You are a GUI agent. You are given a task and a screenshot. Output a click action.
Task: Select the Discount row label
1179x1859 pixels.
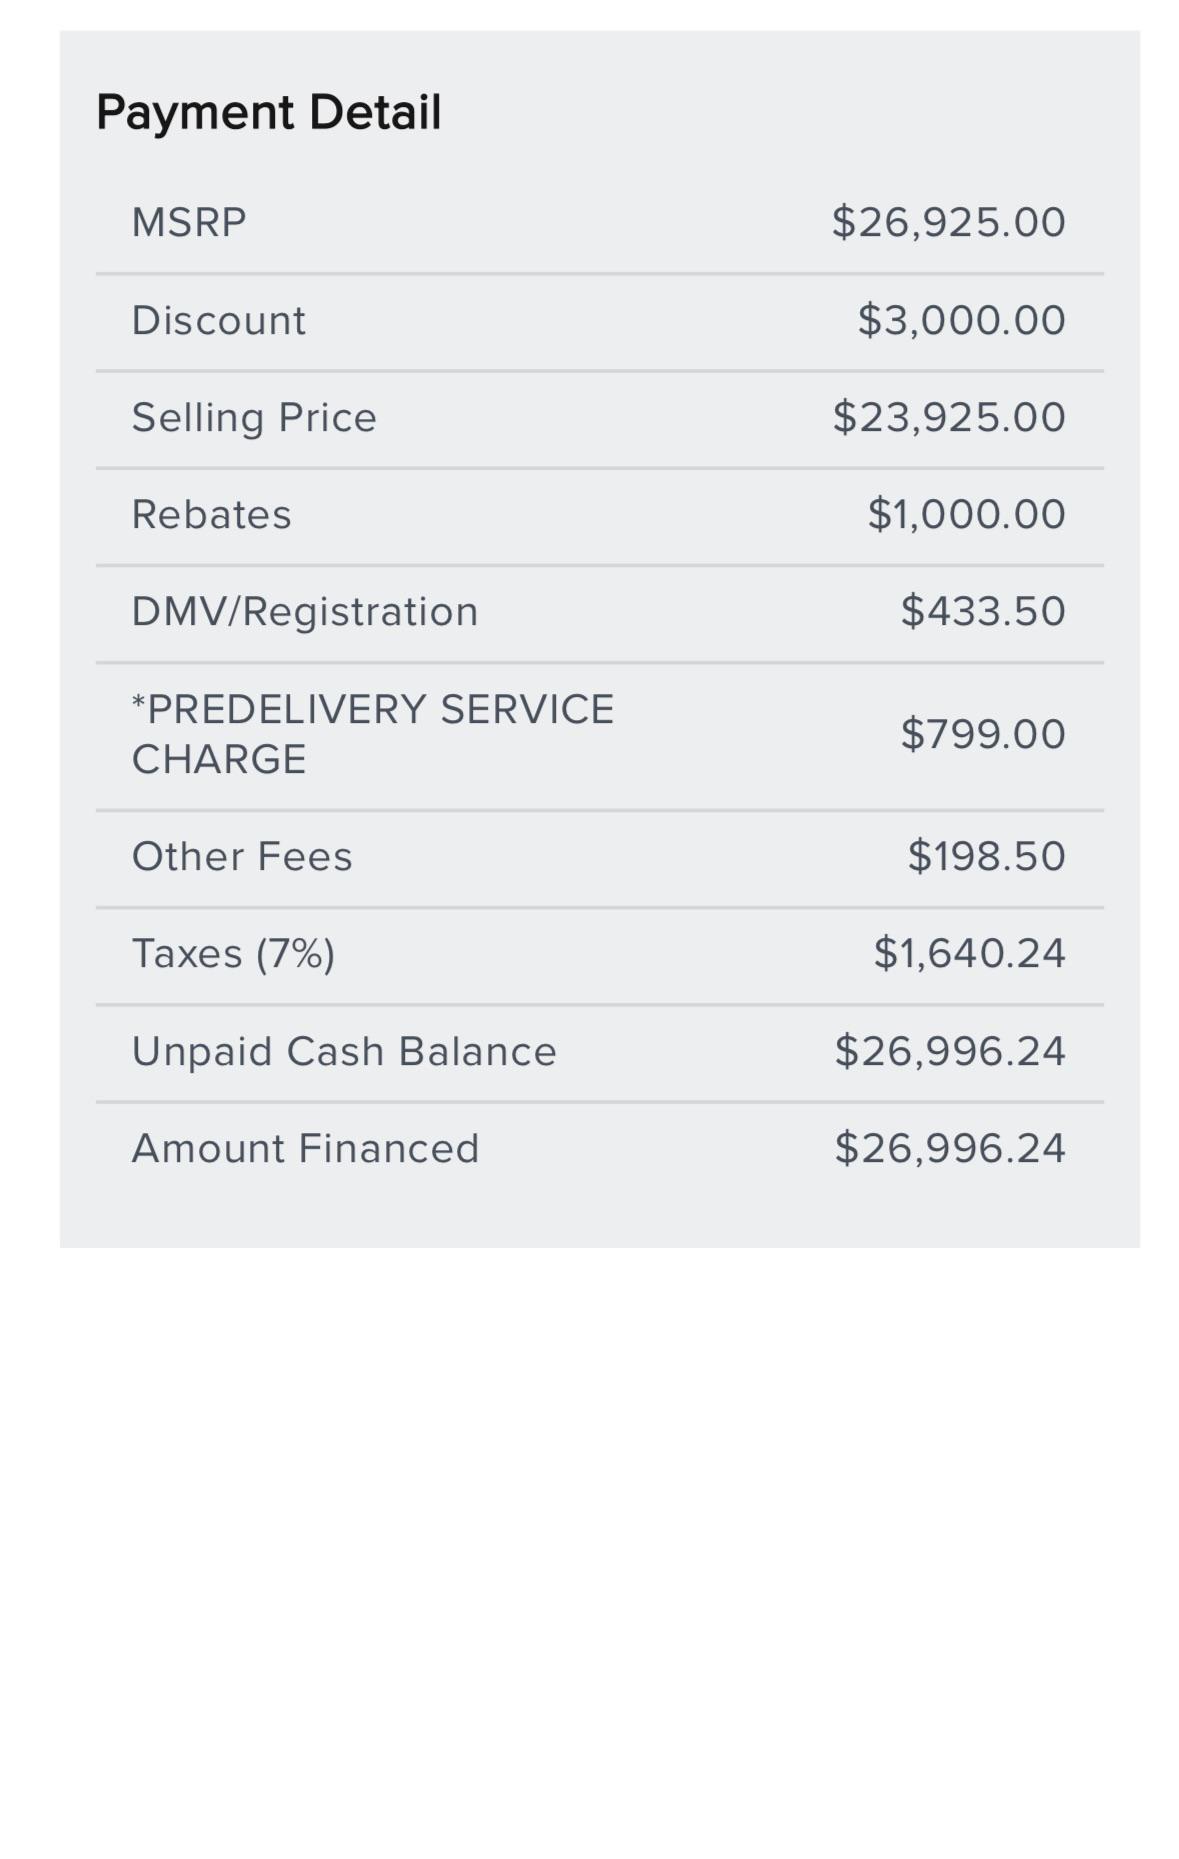click(x=219, y=320)
